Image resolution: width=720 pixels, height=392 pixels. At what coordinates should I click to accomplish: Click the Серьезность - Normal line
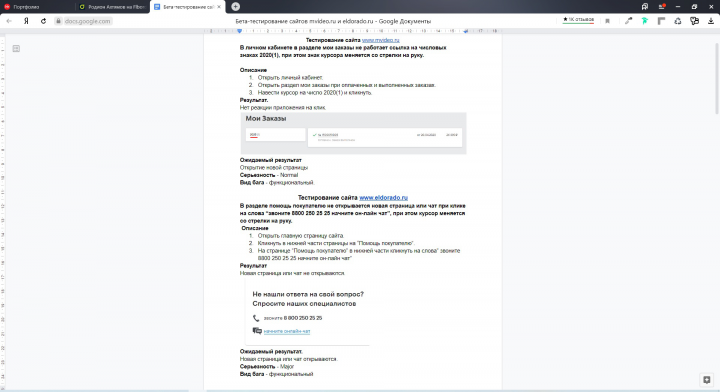[x=269, y=175]
